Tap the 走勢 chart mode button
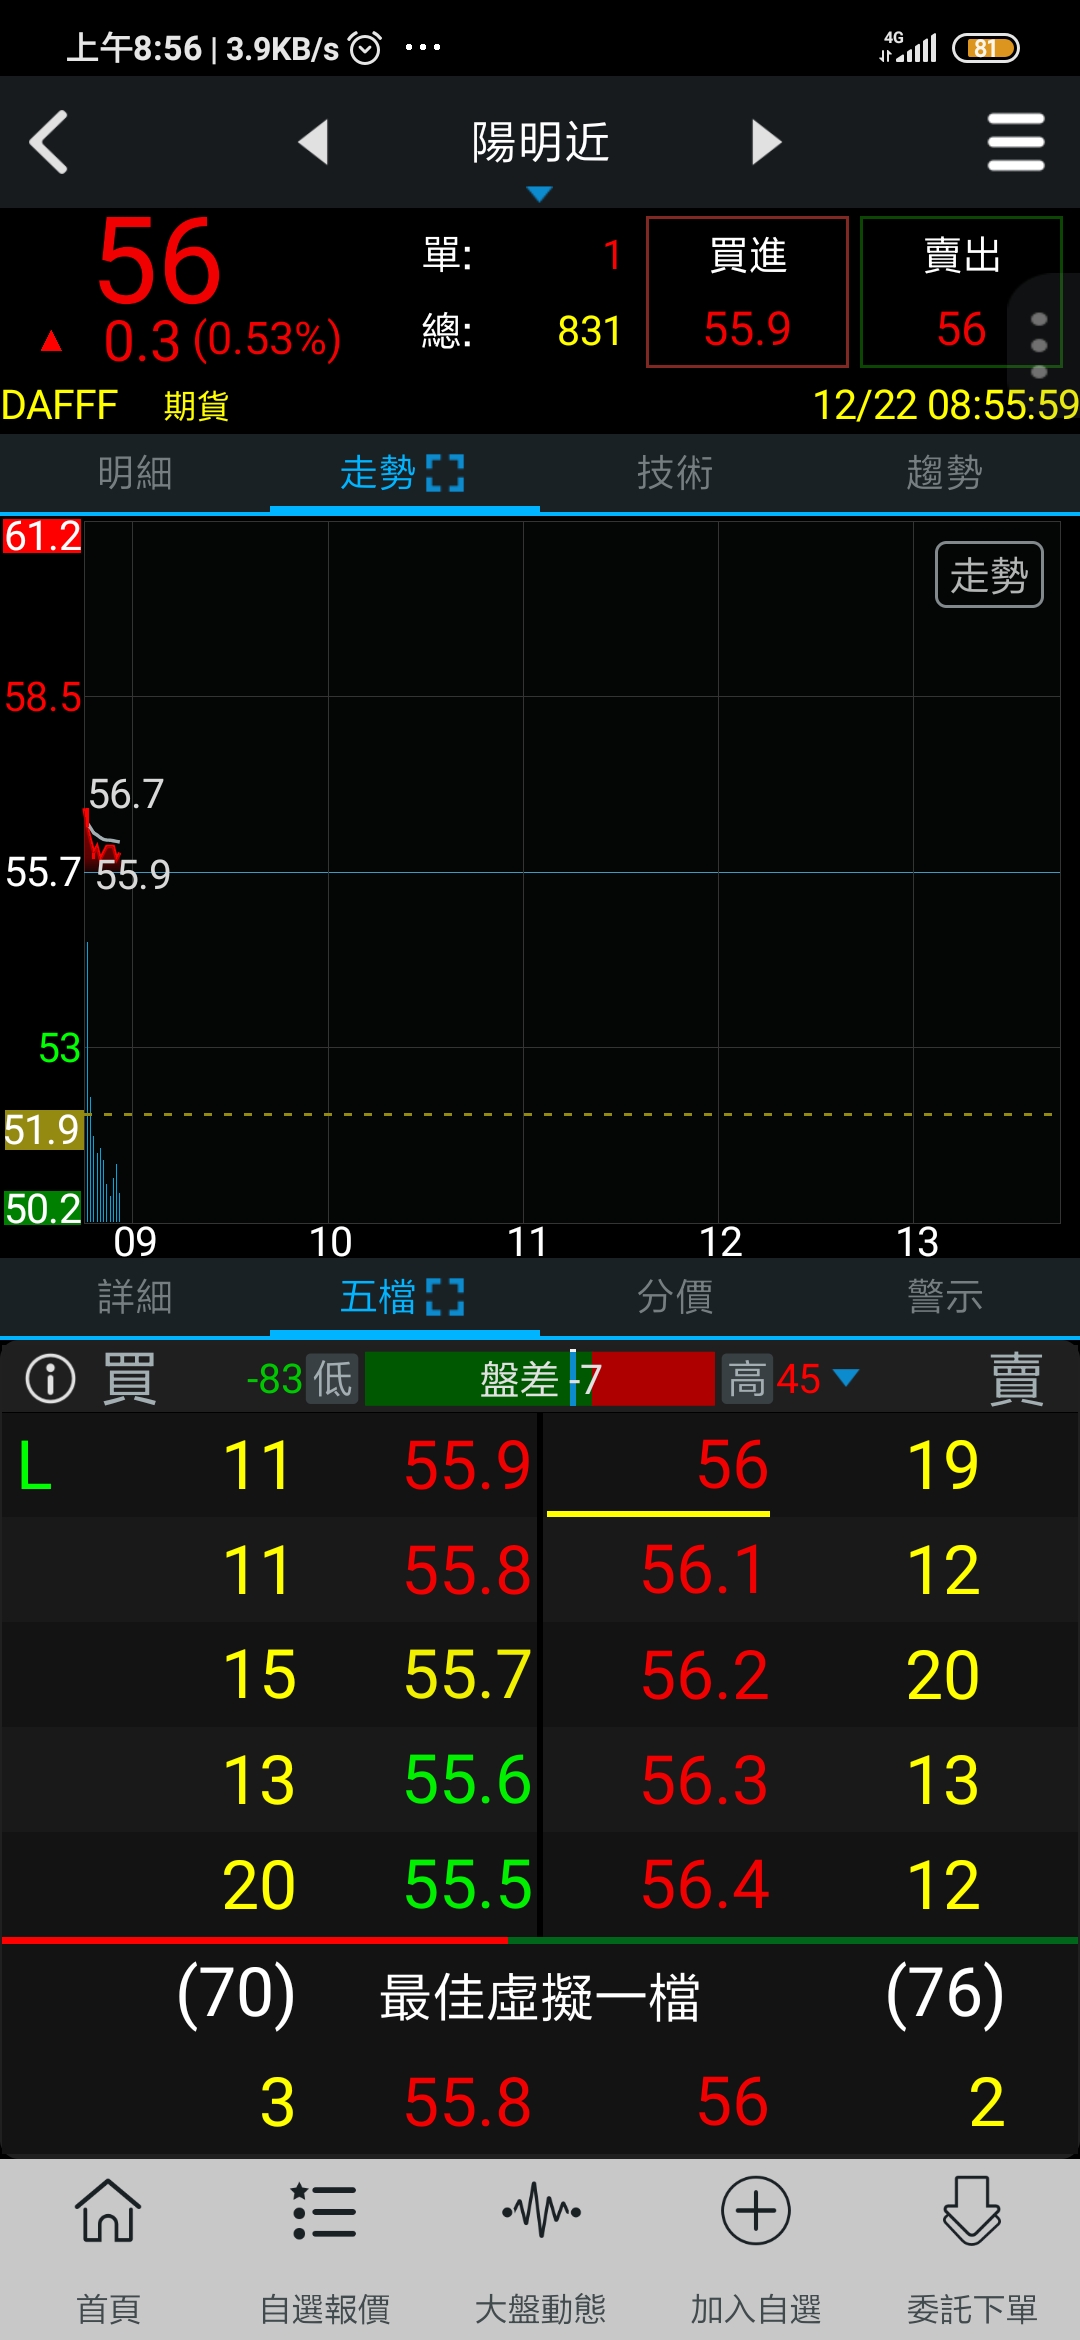This screenshot has height=2340, width=1080. (x=989, y=575)
